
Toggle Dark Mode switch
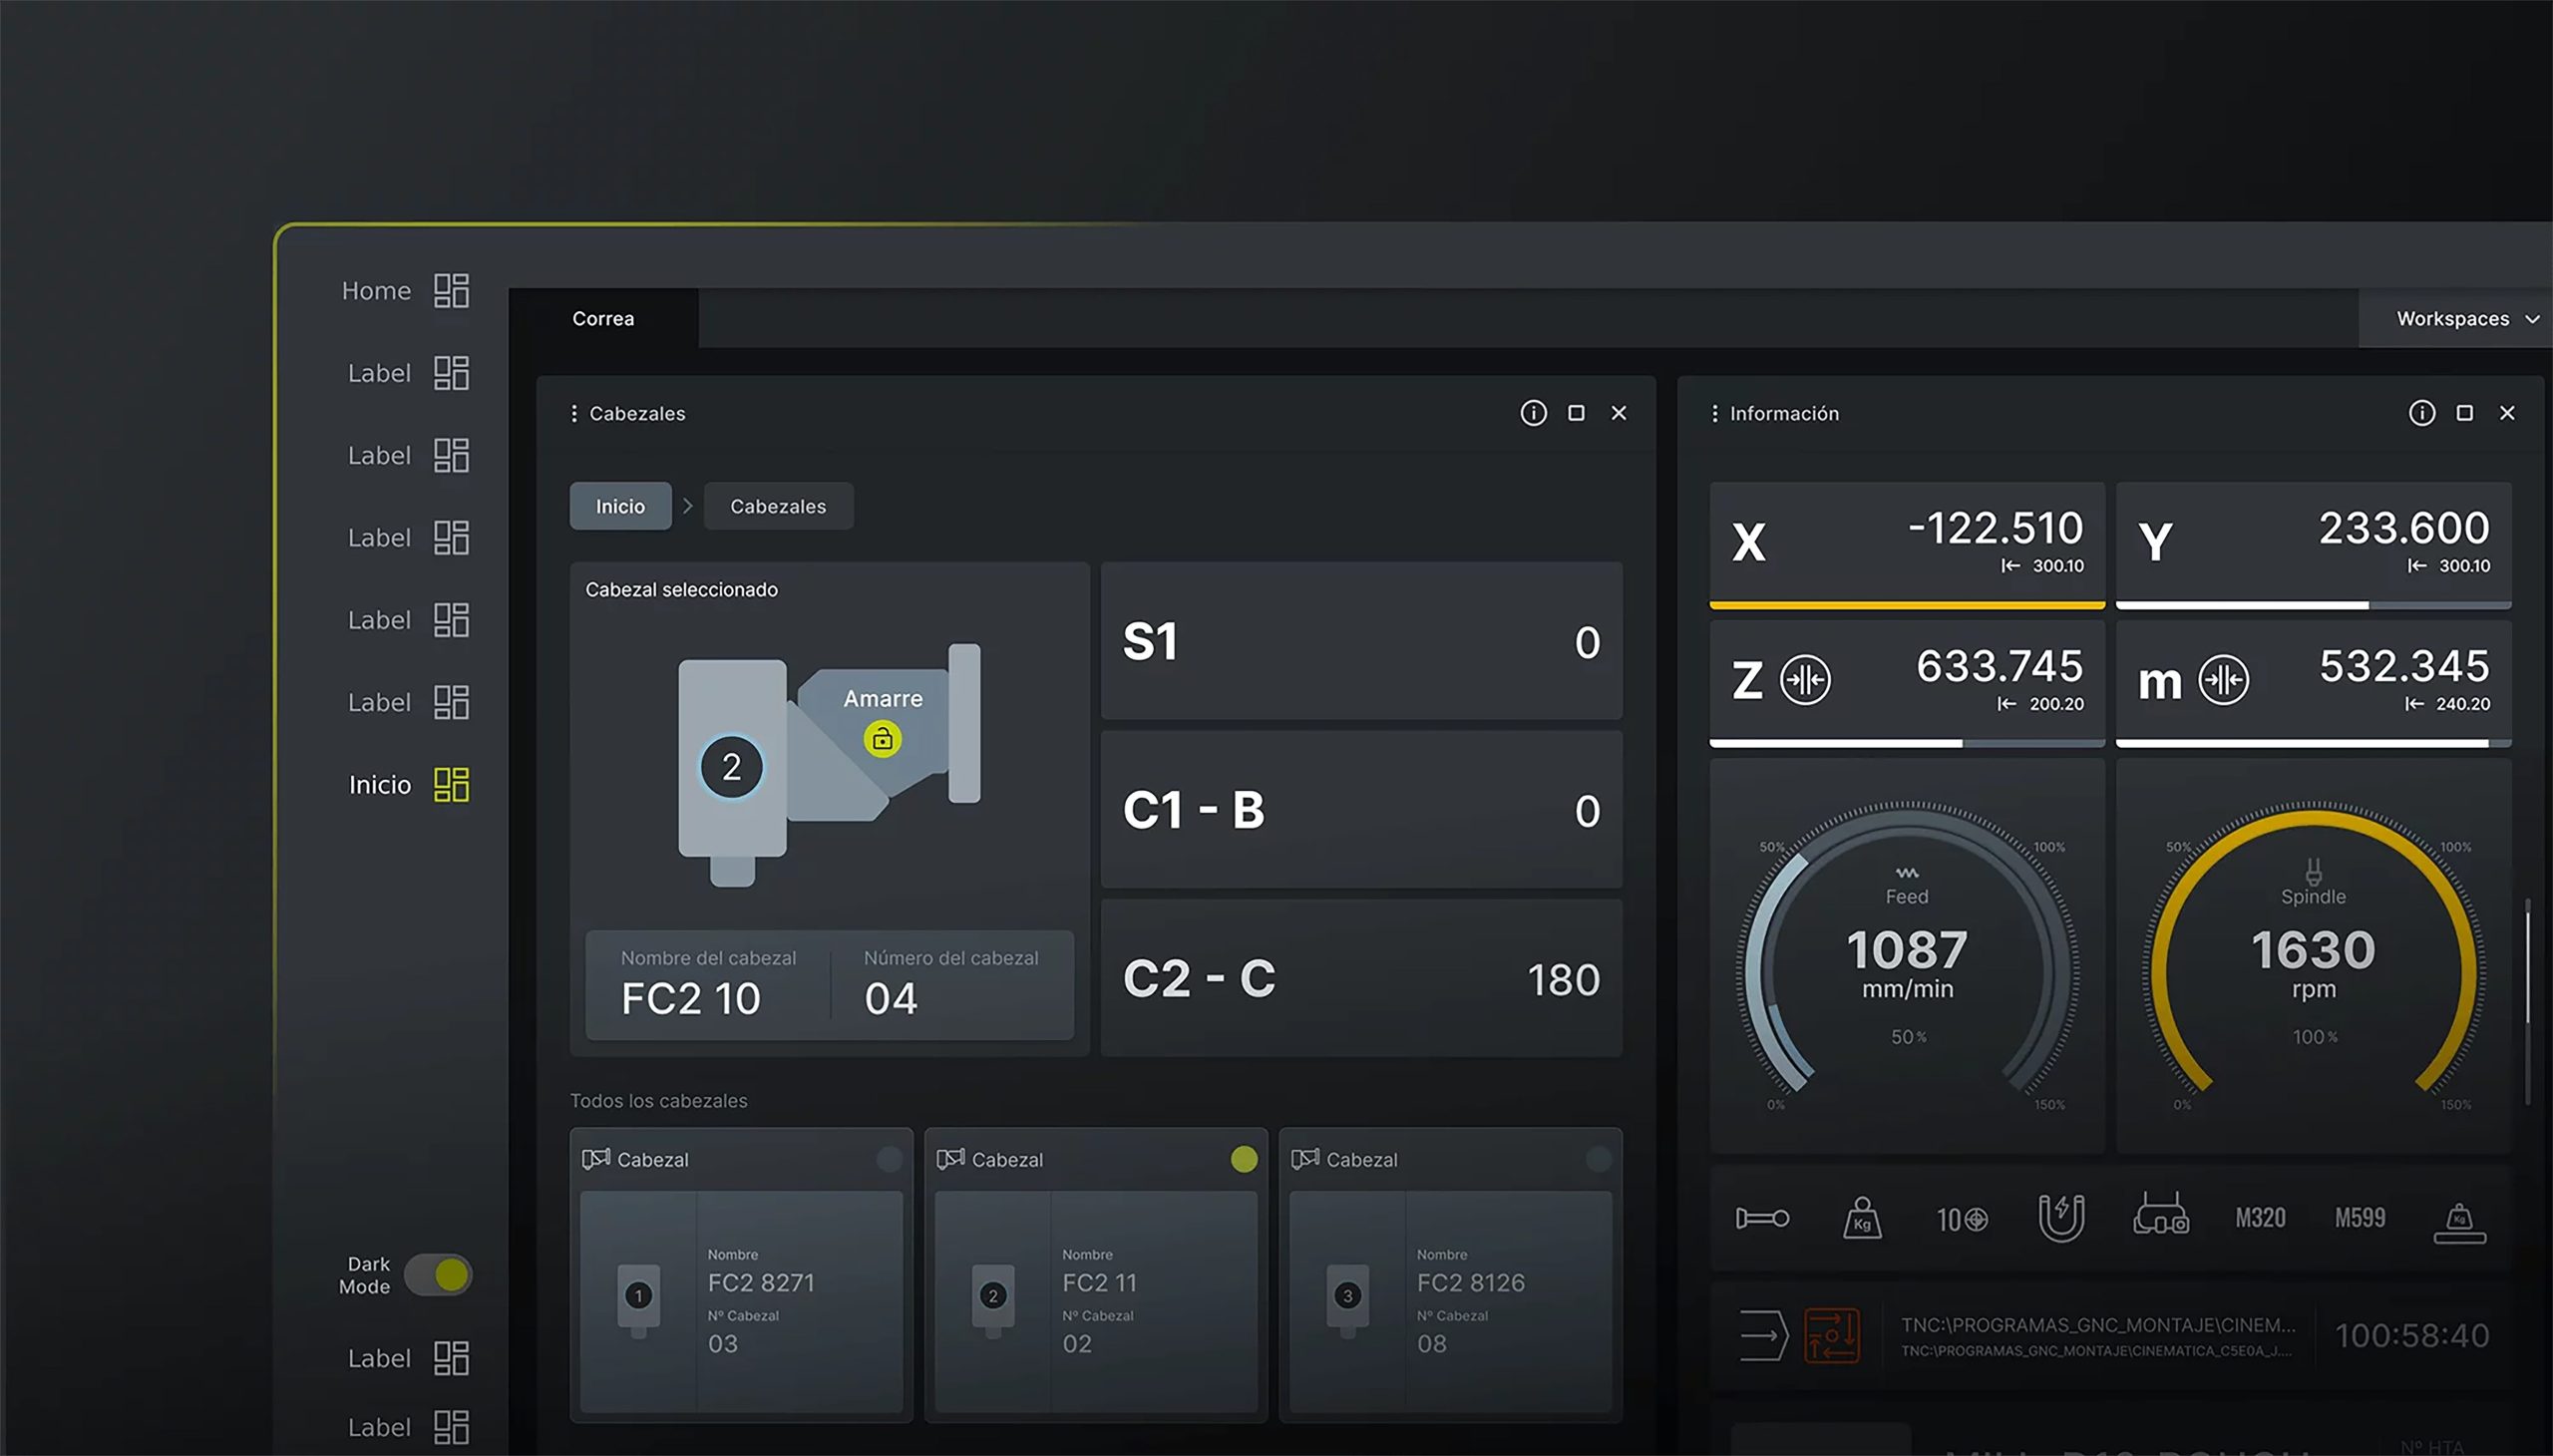point(438,1275)
